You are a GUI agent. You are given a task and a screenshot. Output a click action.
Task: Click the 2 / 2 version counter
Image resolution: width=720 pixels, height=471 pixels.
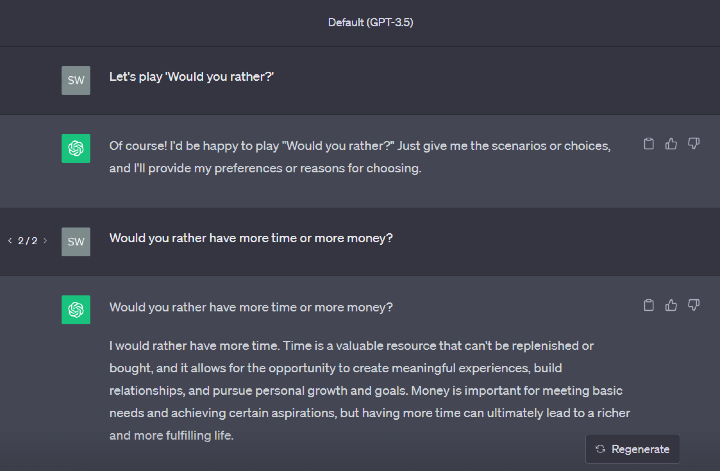pos(27,241)
